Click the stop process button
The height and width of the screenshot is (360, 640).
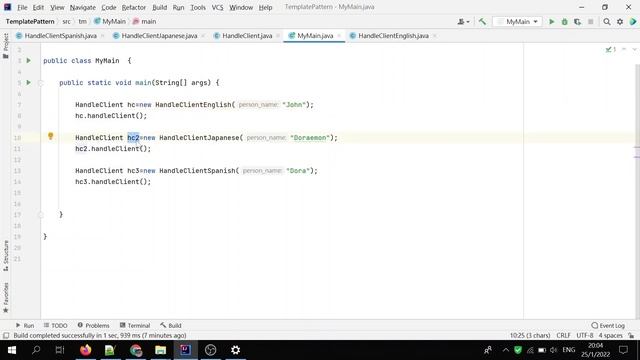pos(591,22)
